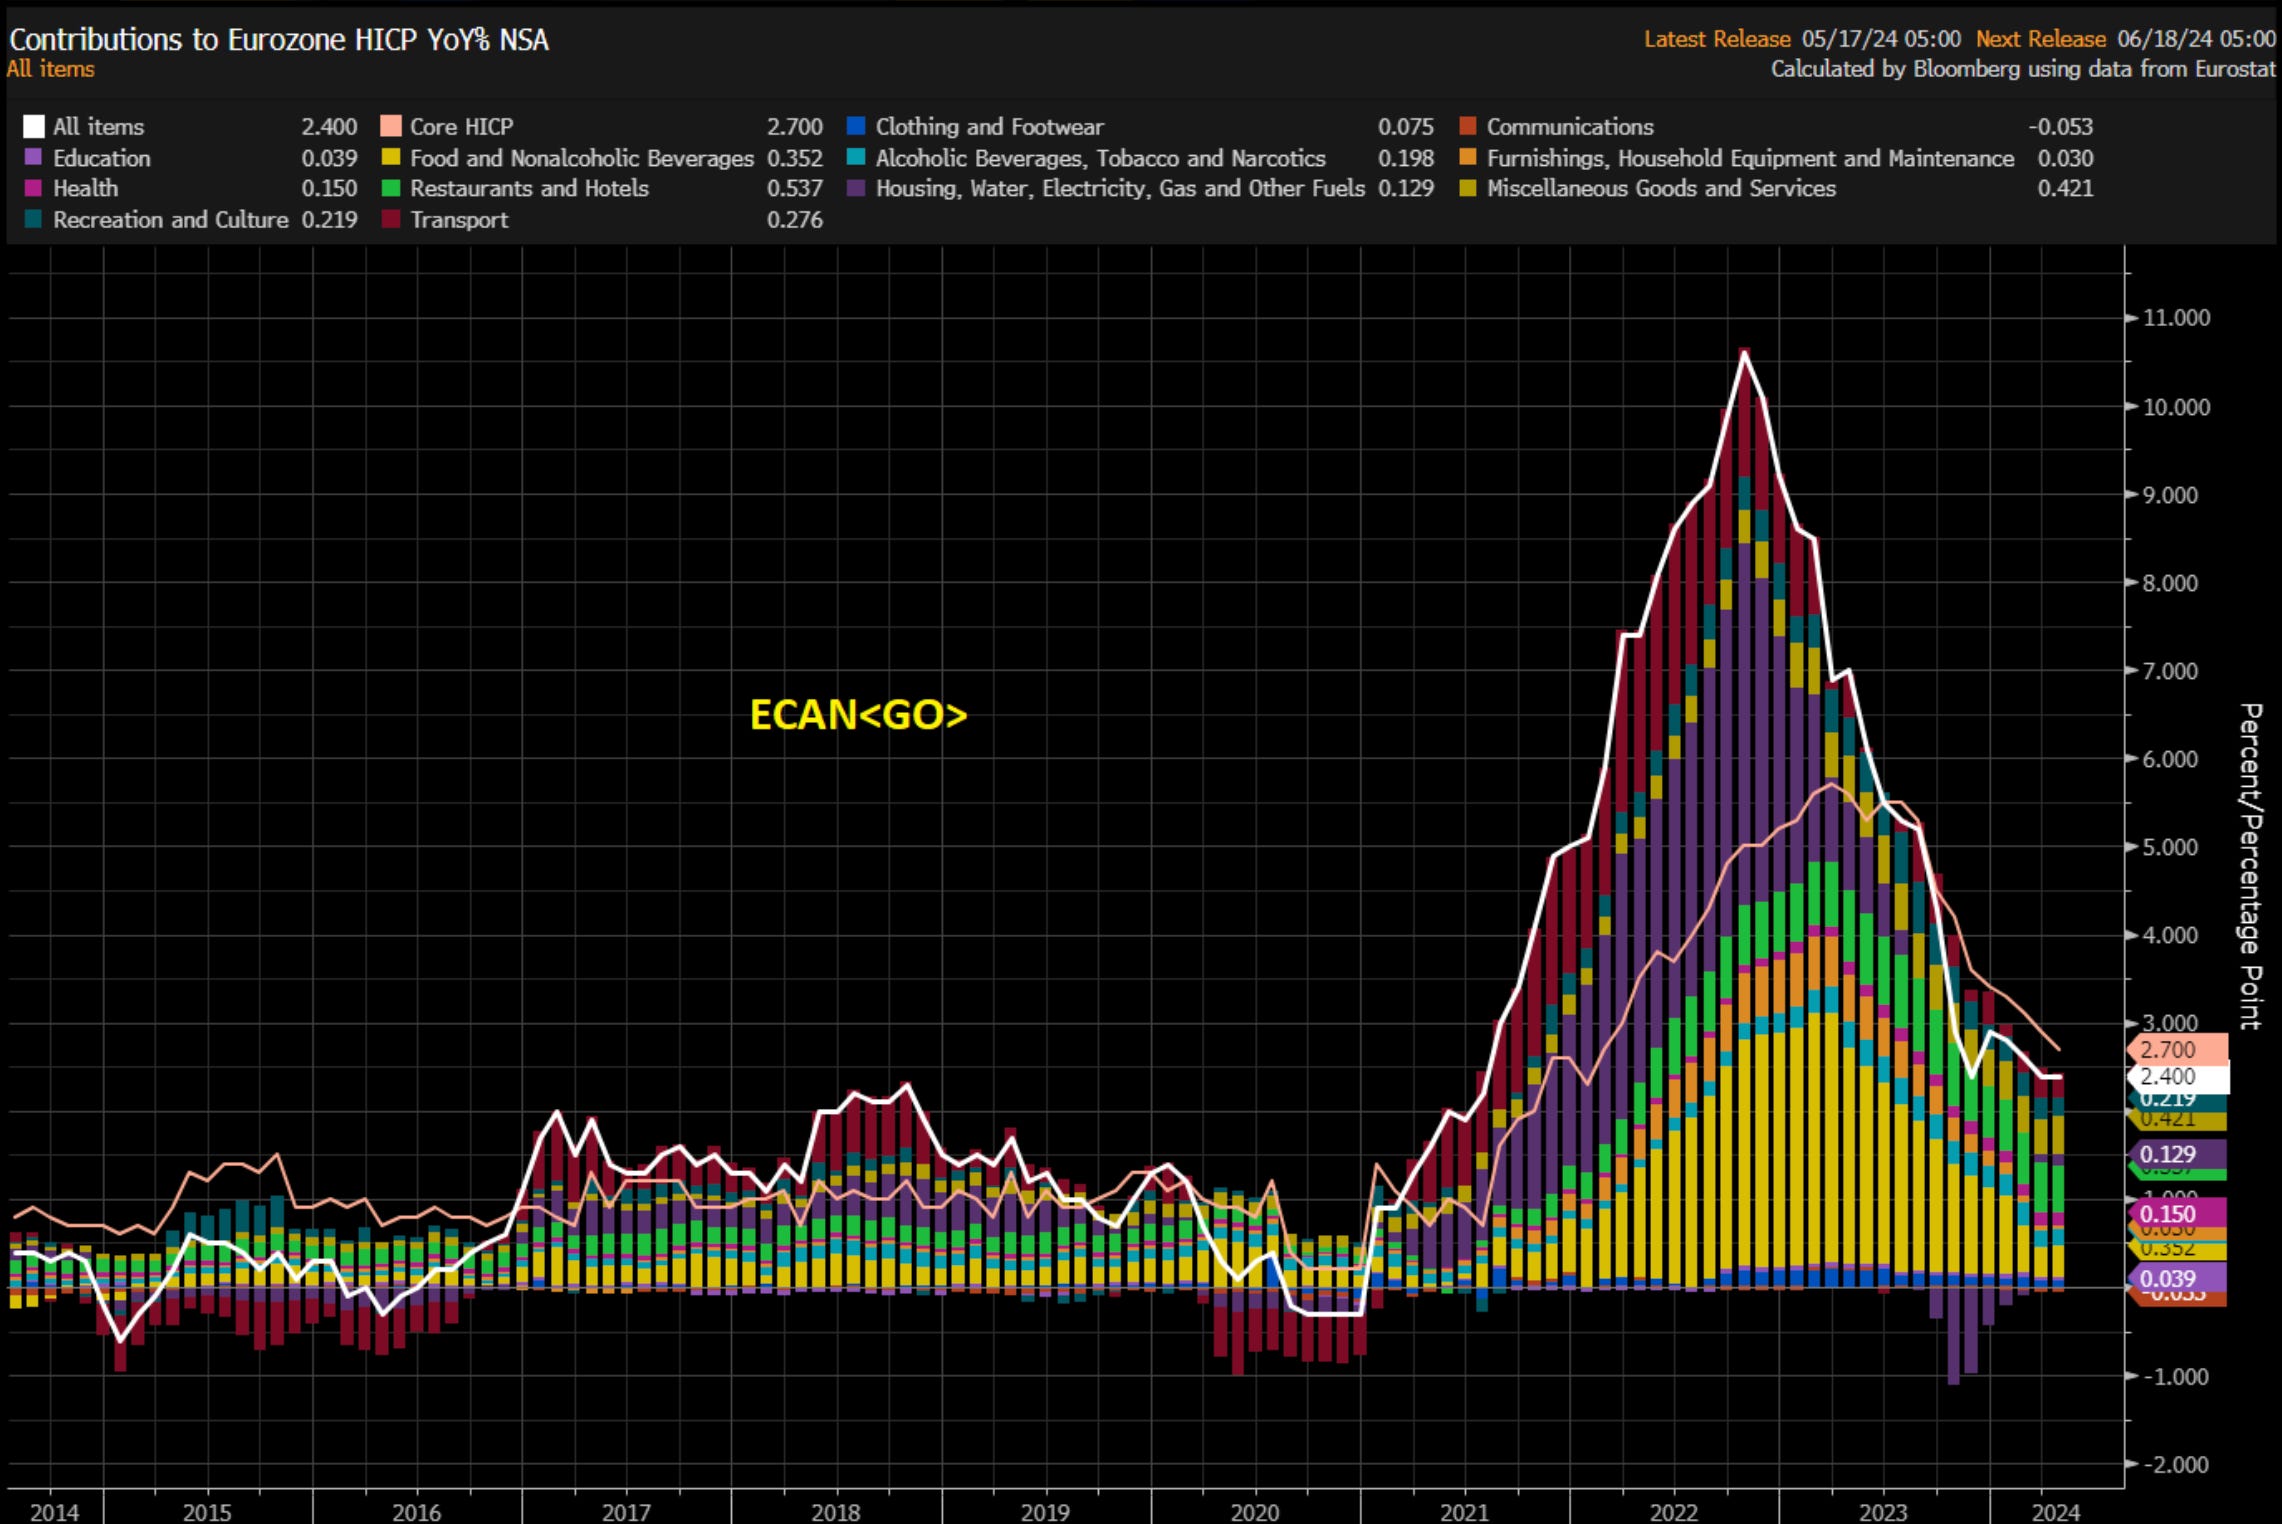Click the Latest Release label
The image size is (2282, 1524).
click(1716, 39)
